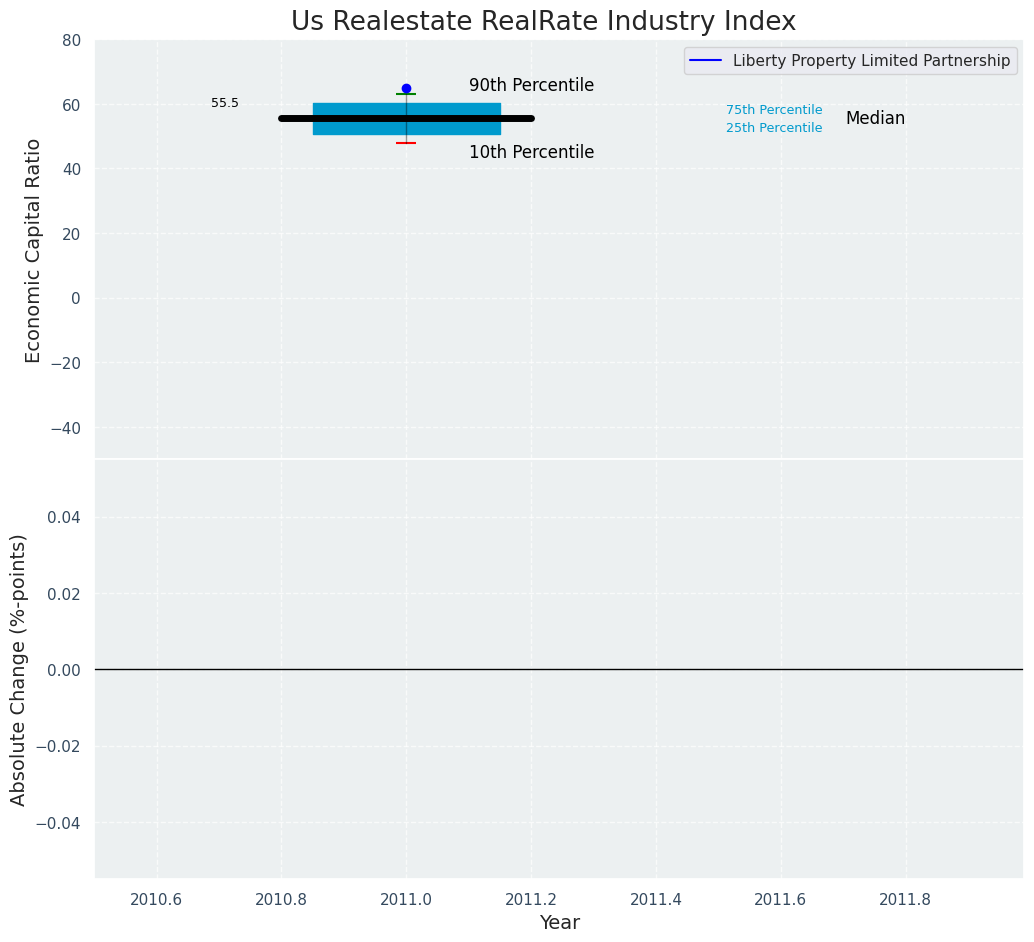Select the blue line sample in legend
Image resolution: width=1034 pixels, height=942 pixels.
[x=706, y=61]
